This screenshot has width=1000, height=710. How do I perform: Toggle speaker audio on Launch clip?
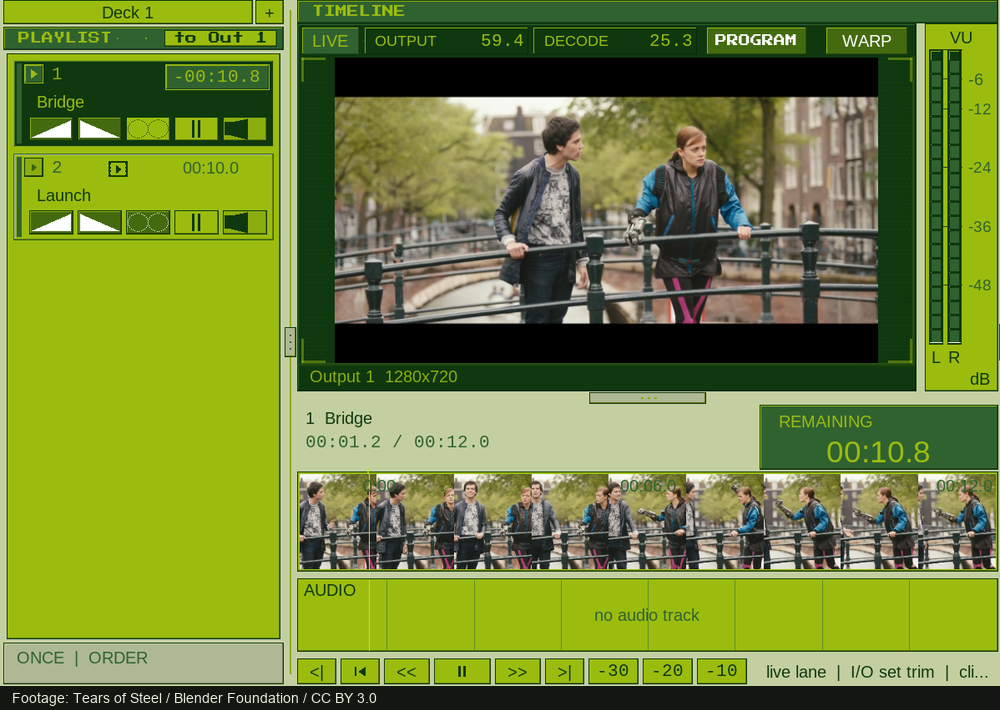[245, 223]
